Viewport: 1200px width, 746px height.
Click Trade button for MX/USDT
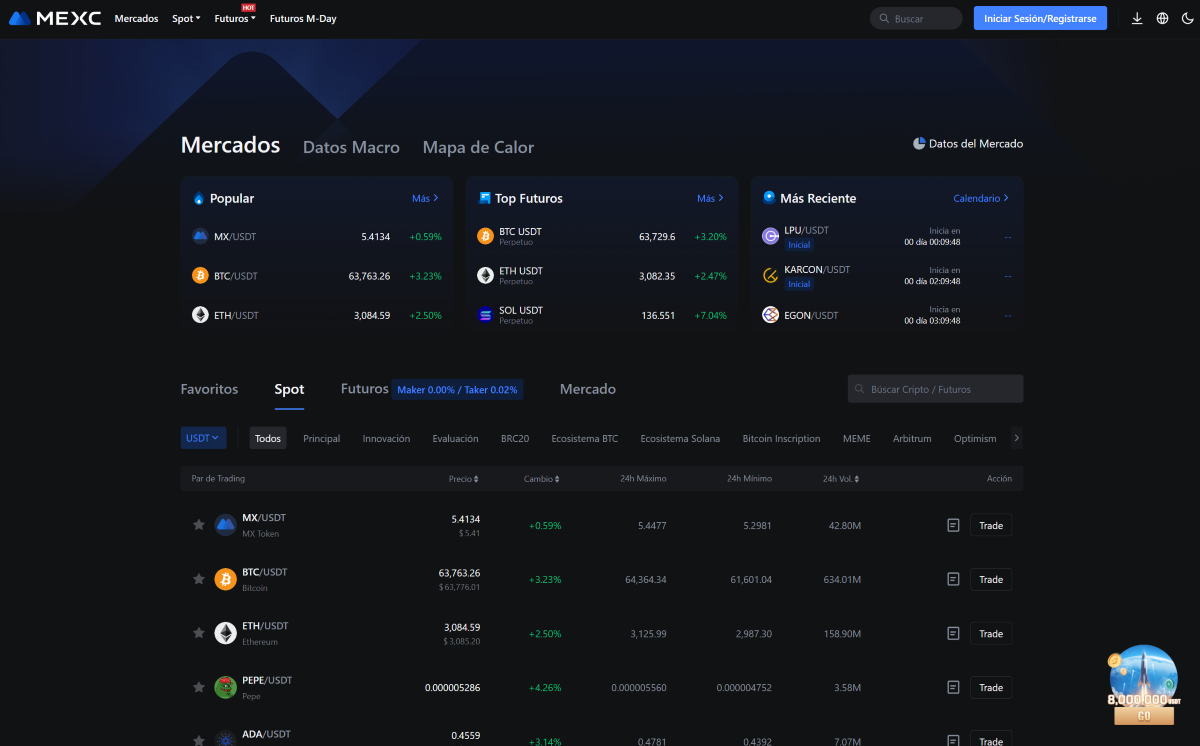click(991, 525)
